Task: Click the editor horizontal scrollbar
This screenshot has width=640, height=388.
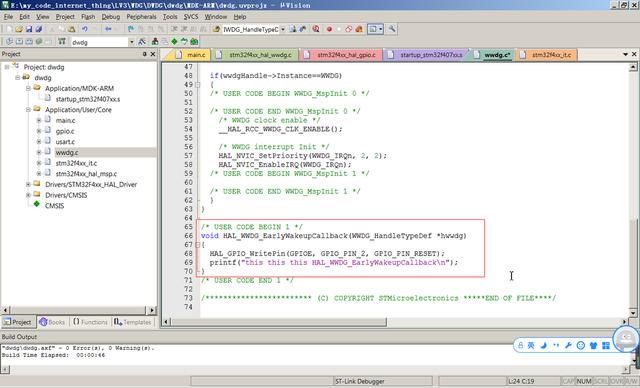Action: tap(395, 322)
